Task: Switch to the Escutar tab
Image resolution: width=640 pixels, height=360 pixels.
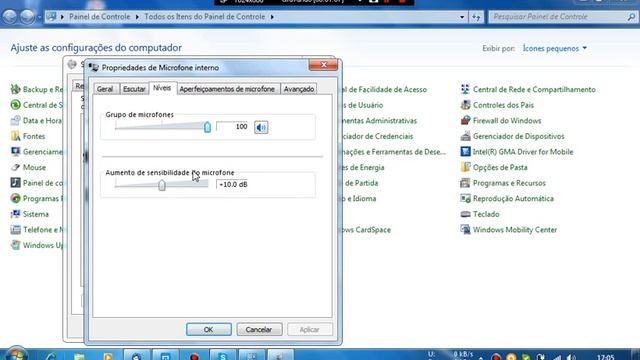Action: 134,89
